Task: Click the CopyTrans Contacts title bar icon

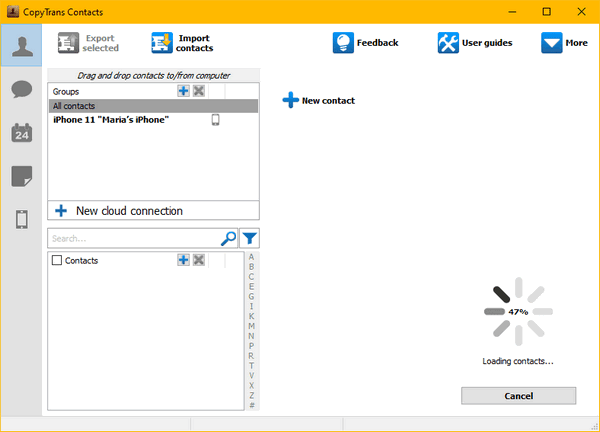Action: 13,12
